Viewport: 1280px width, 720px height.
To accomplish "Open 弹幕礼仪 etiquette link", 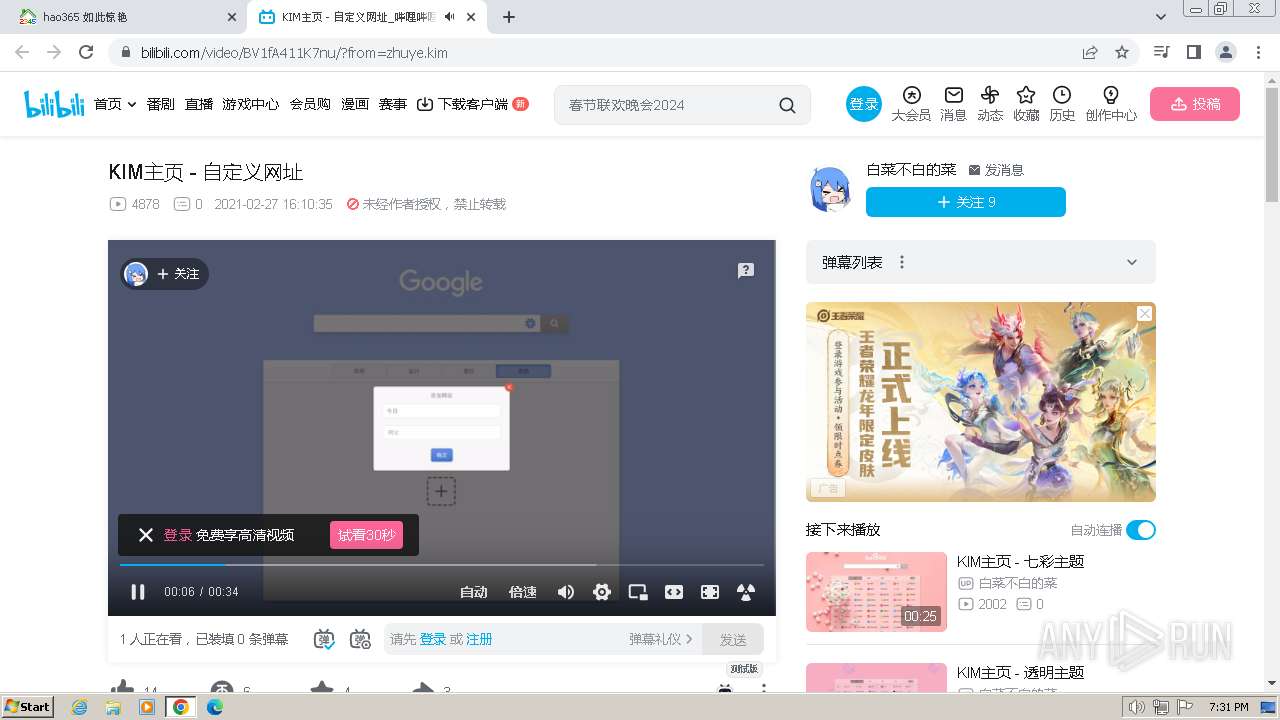I will pyautogui.click(x=660, y=639).
